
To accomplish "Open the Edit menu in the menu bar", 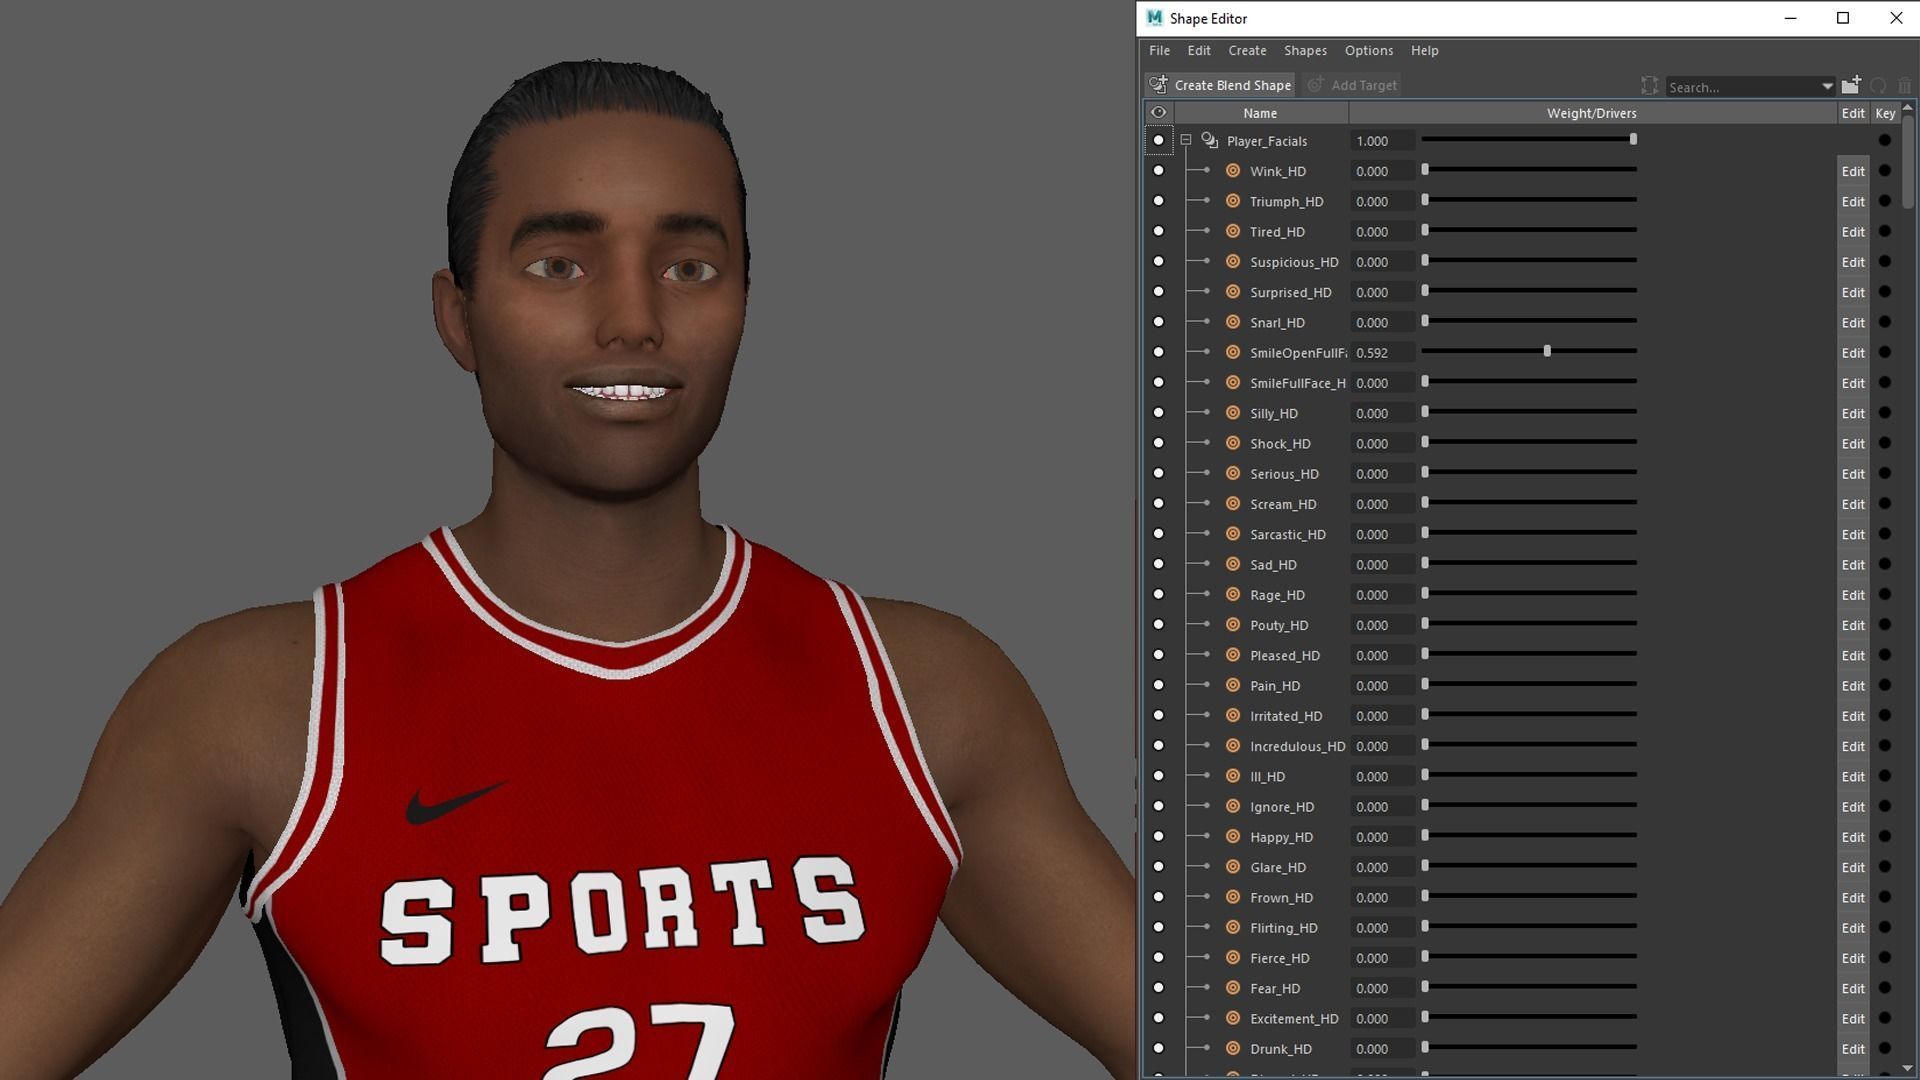I will point(1199,50).
